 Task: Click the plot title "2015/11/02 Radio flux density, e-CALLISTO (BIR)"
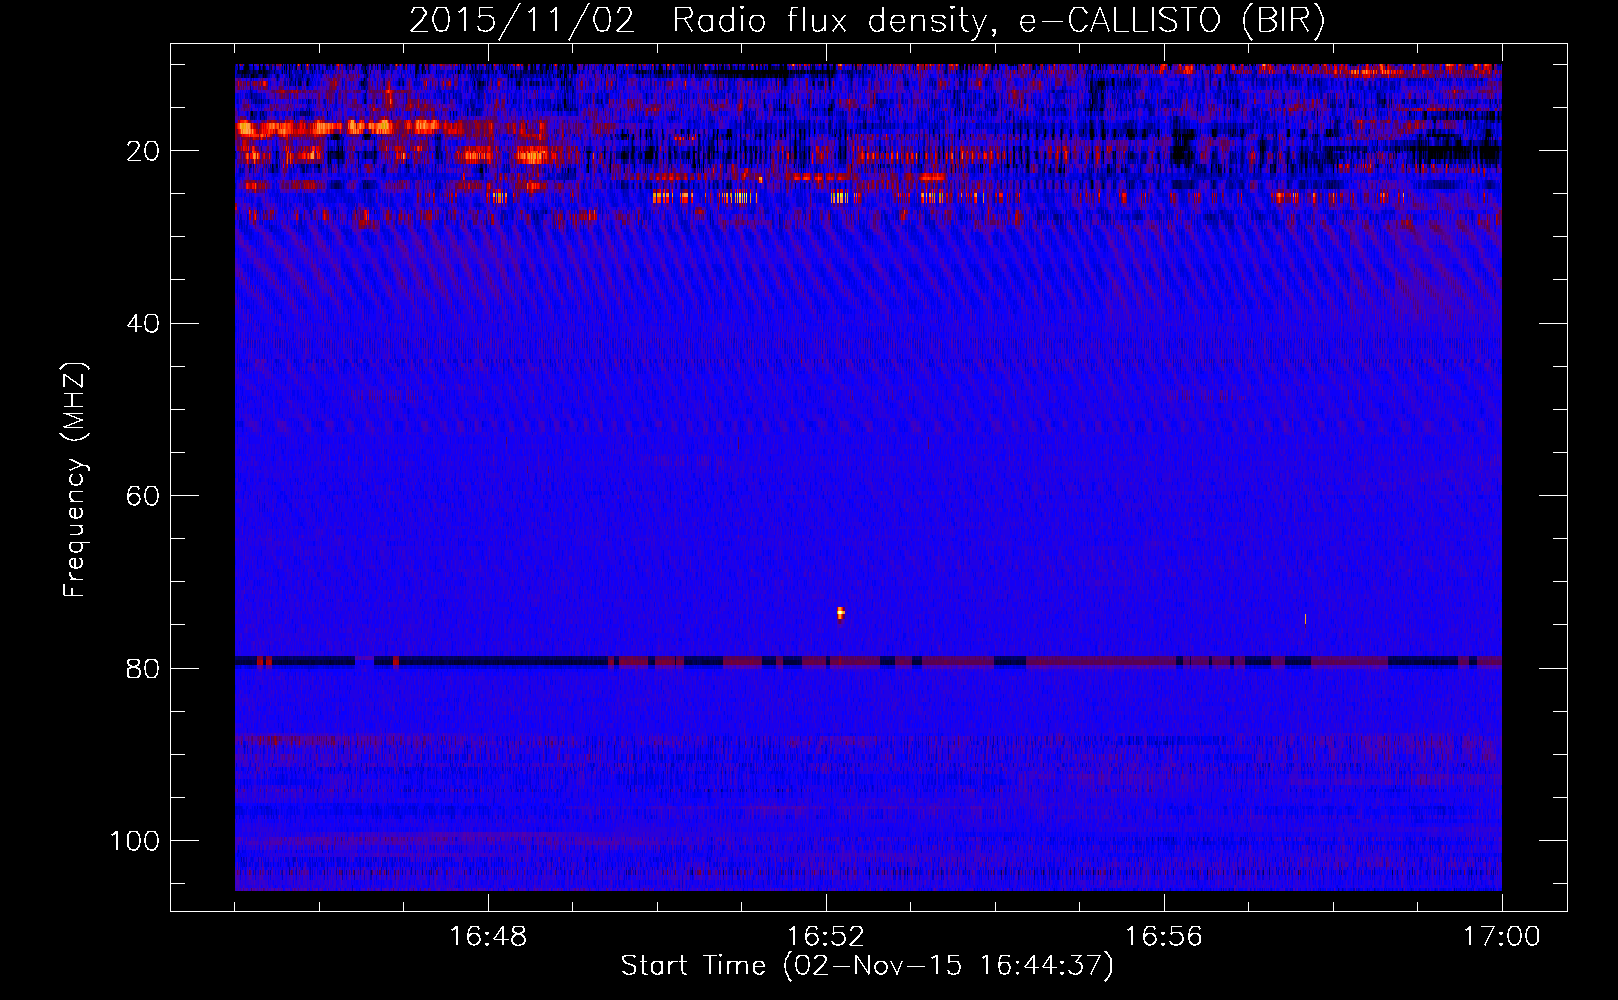click(867, 21)
